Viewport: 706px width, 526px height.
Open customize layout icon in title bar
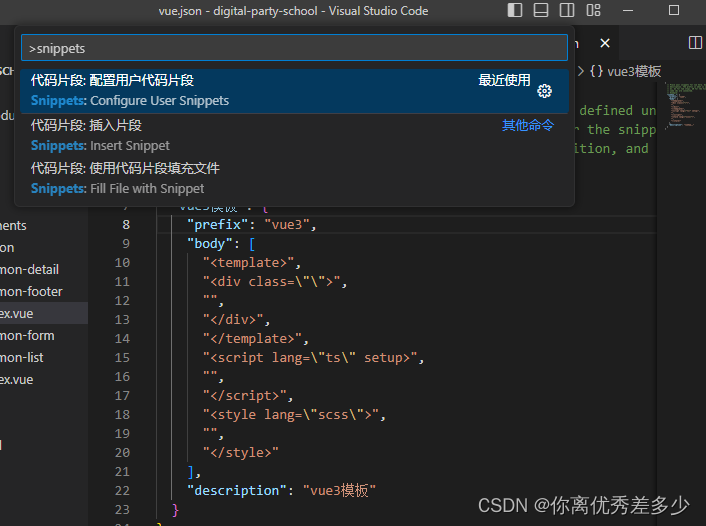593,10
